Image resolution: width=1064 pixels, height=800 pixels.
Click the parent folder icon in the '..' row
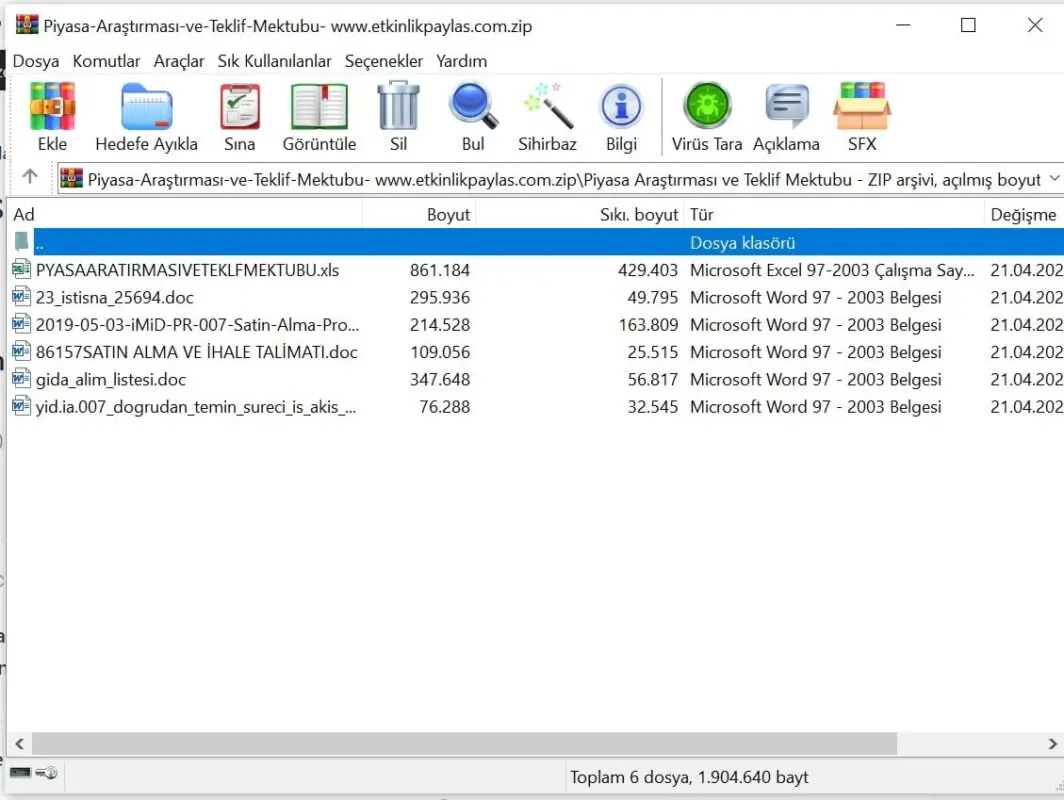(22, 241)
